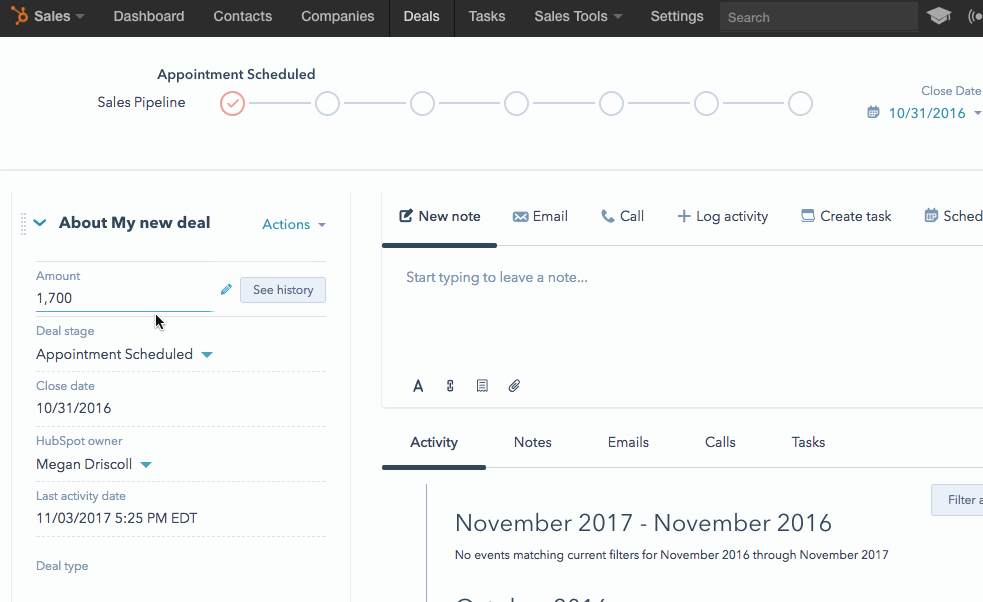Click the drag handle beside About My new deal
Image resolution: width=983 pixels, height=602 pixels.
click(x=24, y=224)
